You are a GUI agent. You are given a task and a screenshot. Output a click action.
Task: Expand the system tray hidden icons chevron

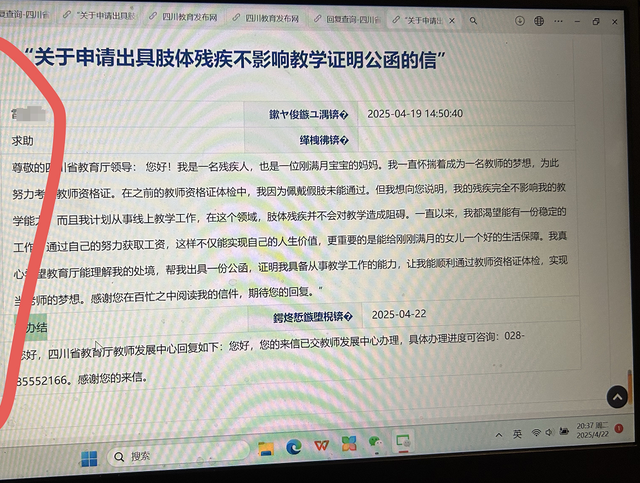coord(498,434)
